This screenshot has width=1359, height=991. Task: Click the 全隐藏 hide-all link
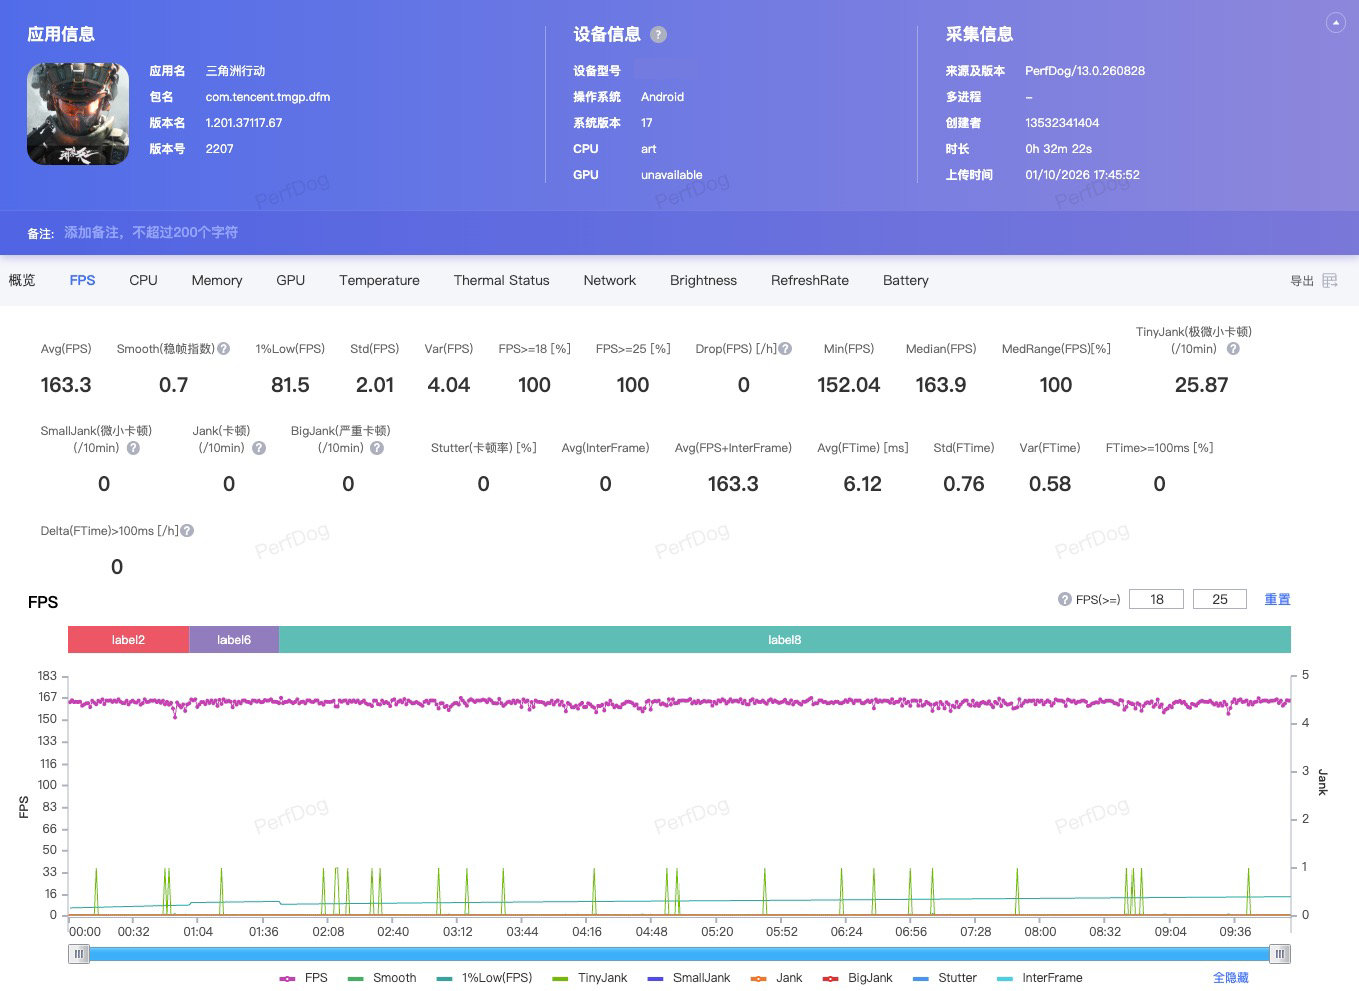(1231, 978)
